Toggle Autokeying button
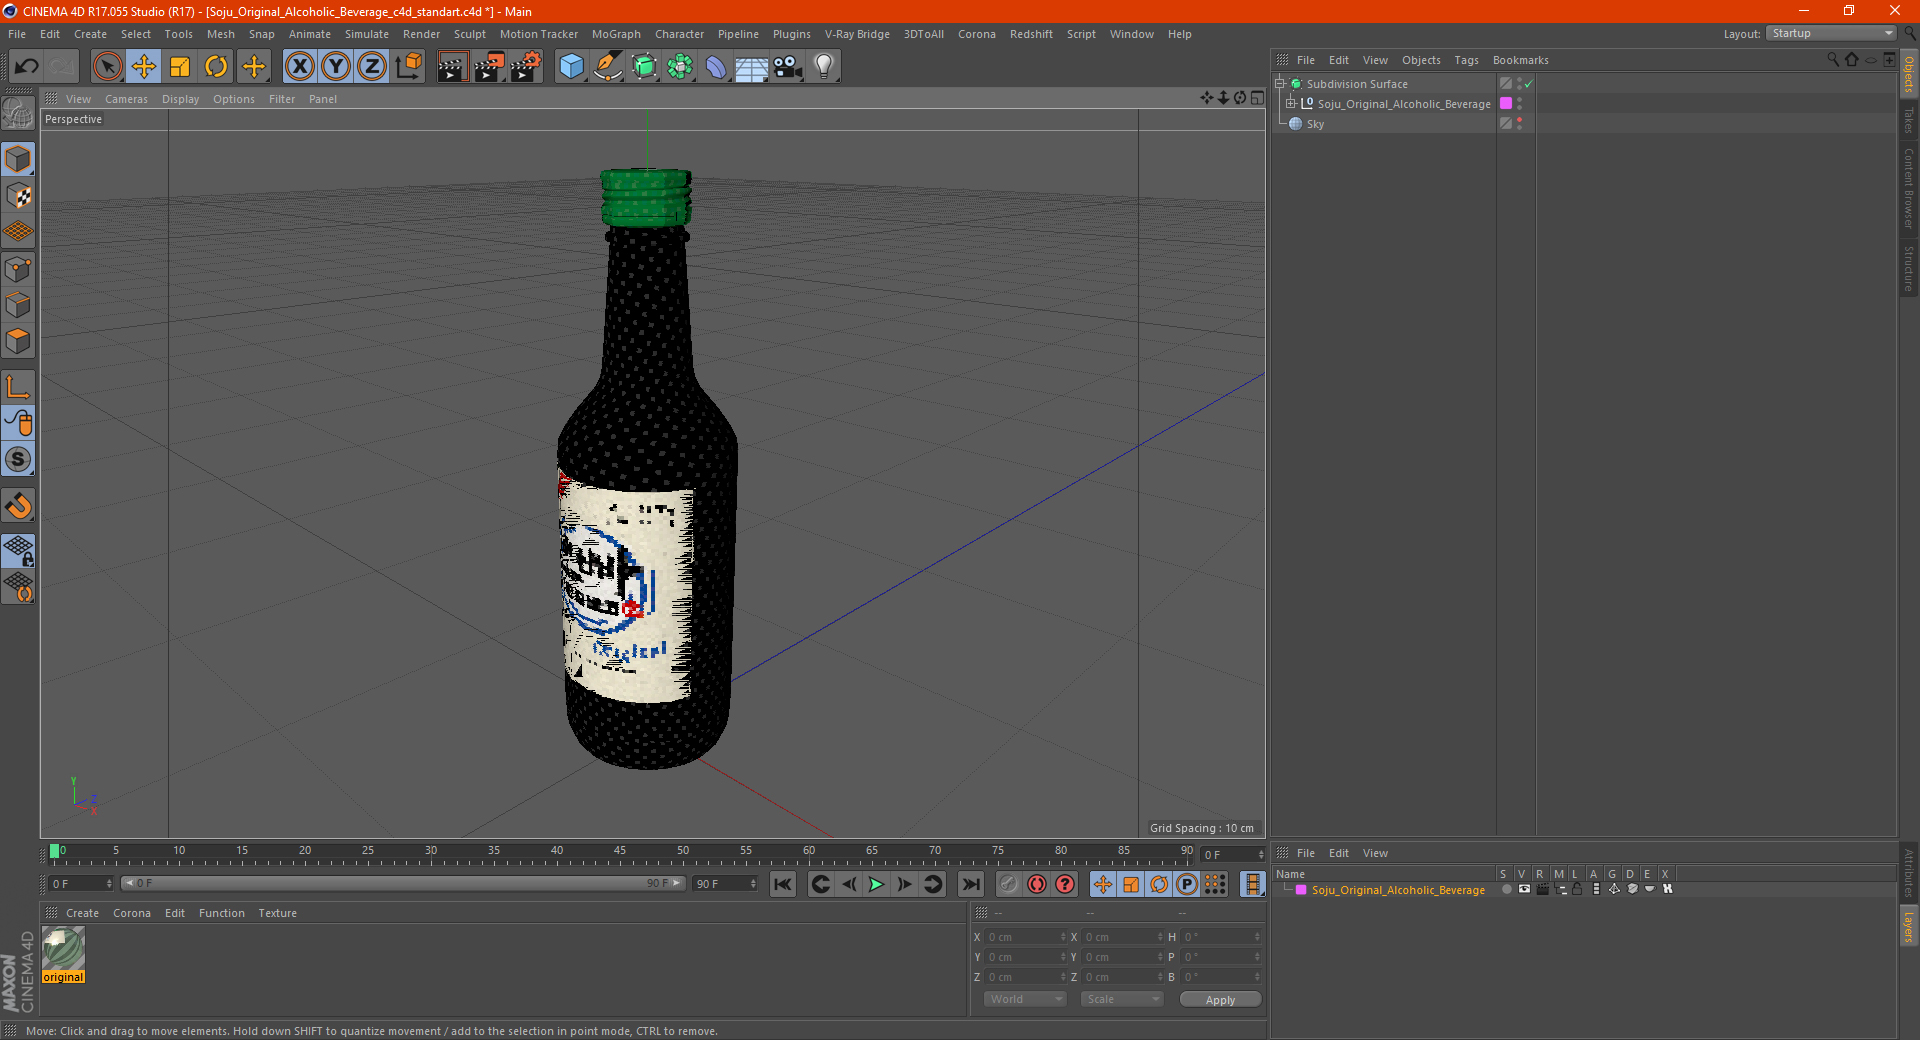Viewport: 1920px width, 1040px height. 1037,884
